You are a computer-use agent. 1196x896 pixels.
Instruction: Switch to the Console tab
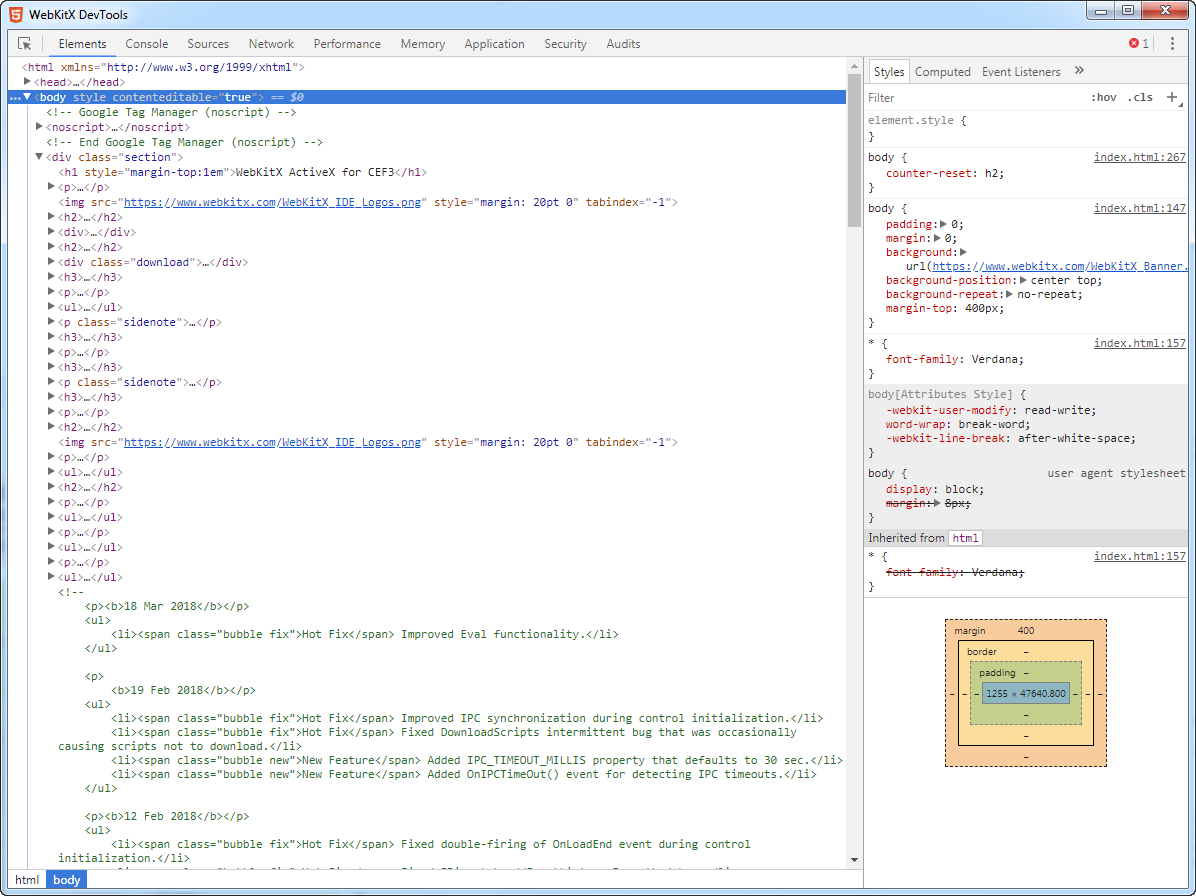(146, 43)
